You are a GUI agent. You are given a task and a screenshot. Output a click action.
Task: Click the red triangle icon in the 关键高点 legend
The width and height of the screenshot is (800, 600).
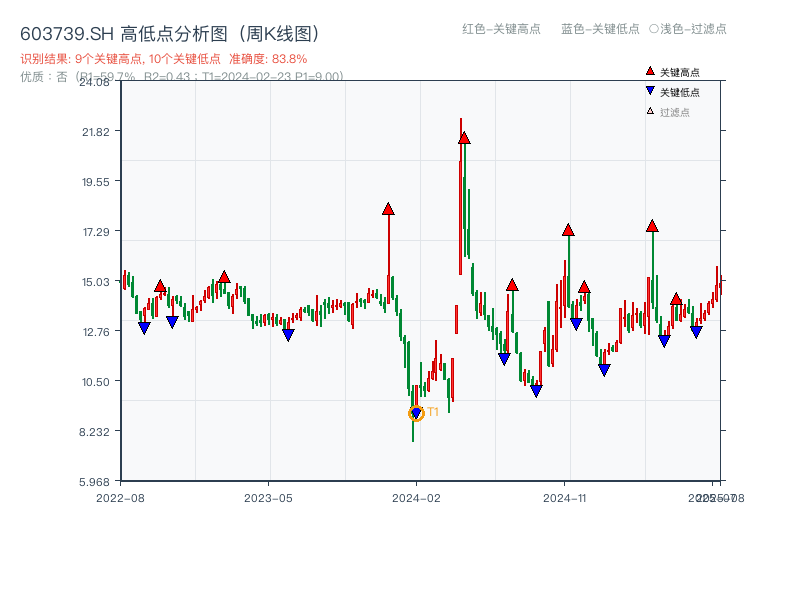point(650,71)
